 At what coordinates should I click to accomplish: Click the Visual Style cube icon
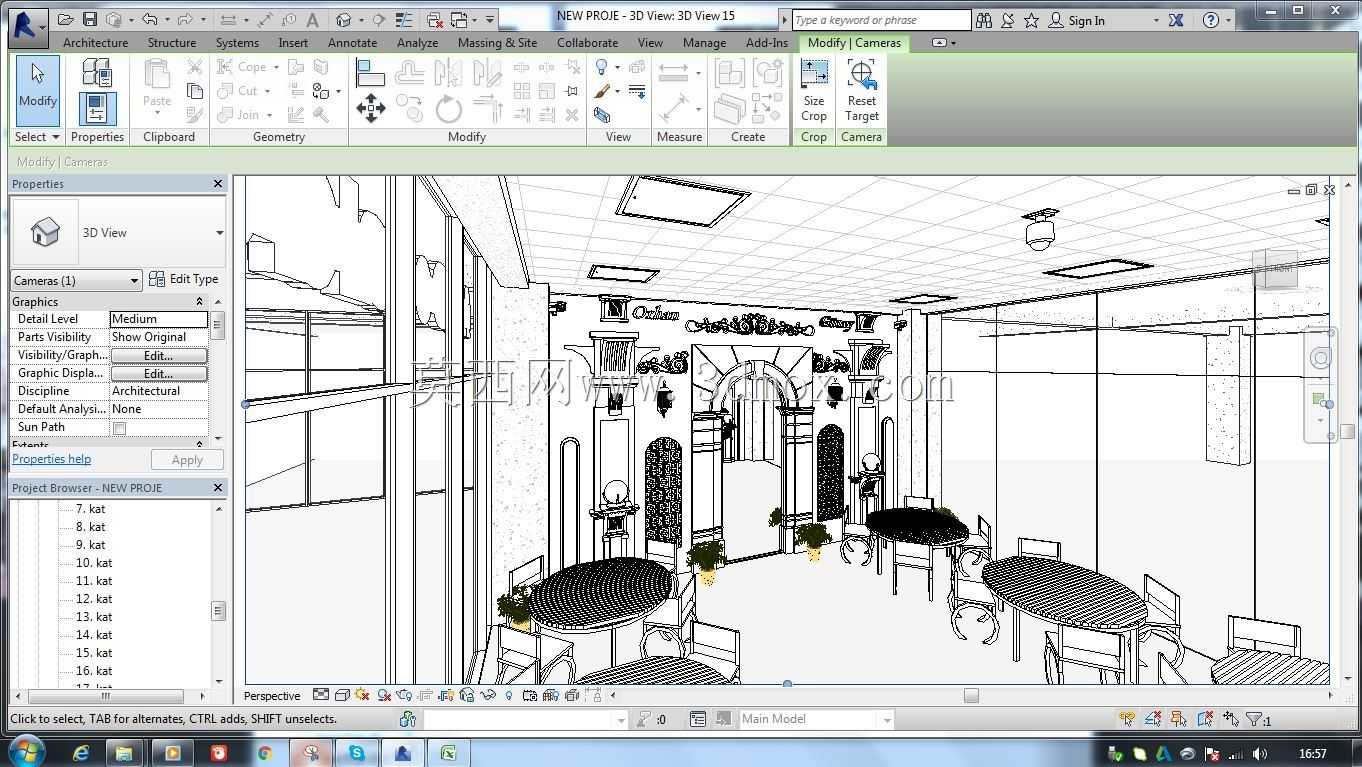tap(342, 695)
